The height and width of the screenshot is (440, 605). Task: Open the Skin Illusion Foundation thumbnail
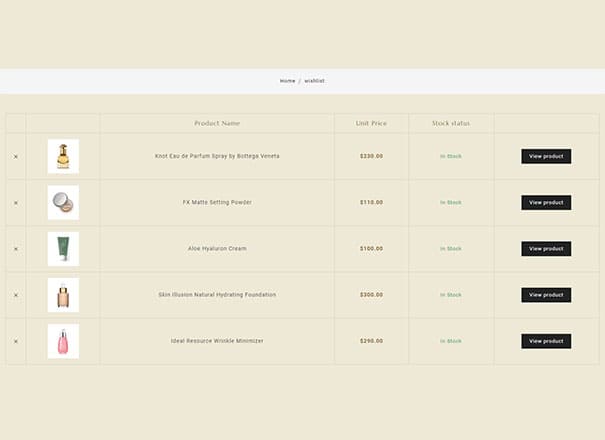(x=63, y=295)
